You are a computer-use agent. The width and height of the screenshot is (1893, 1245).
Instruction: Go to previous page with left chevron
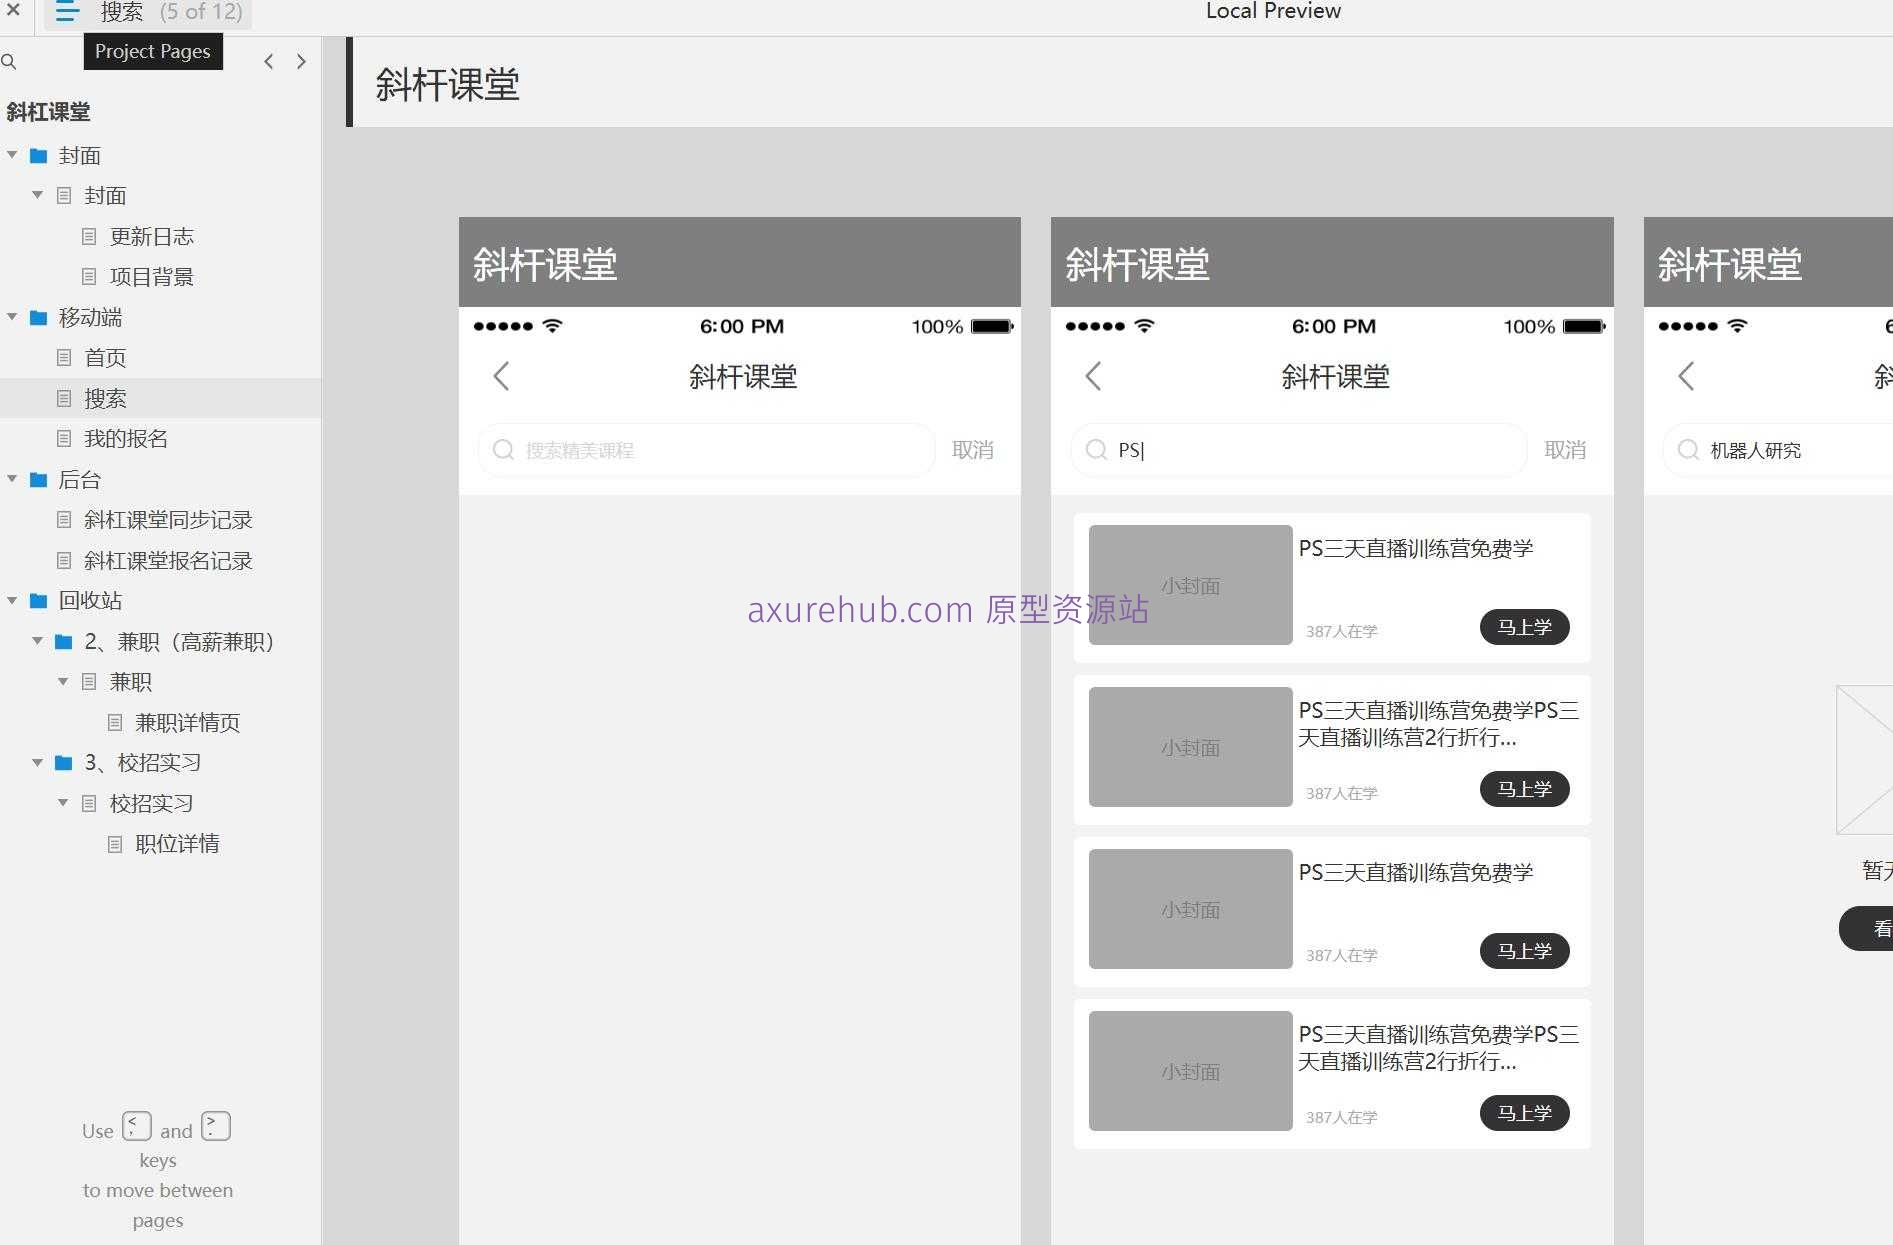(268, 62)
